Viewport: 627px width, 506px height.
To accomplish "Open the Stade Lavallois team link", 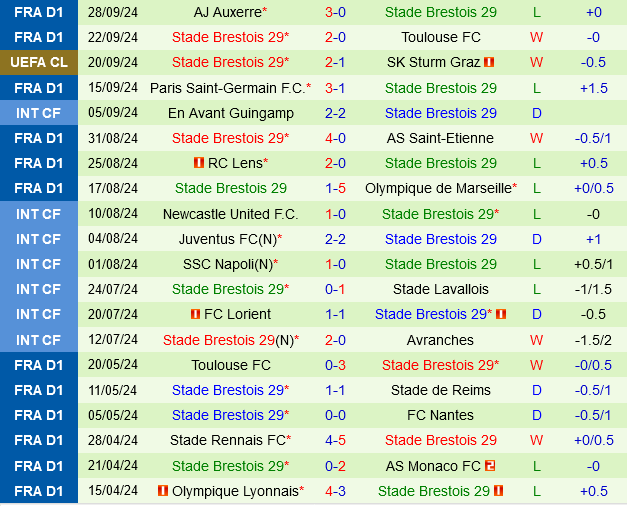I will coord(440,289).
